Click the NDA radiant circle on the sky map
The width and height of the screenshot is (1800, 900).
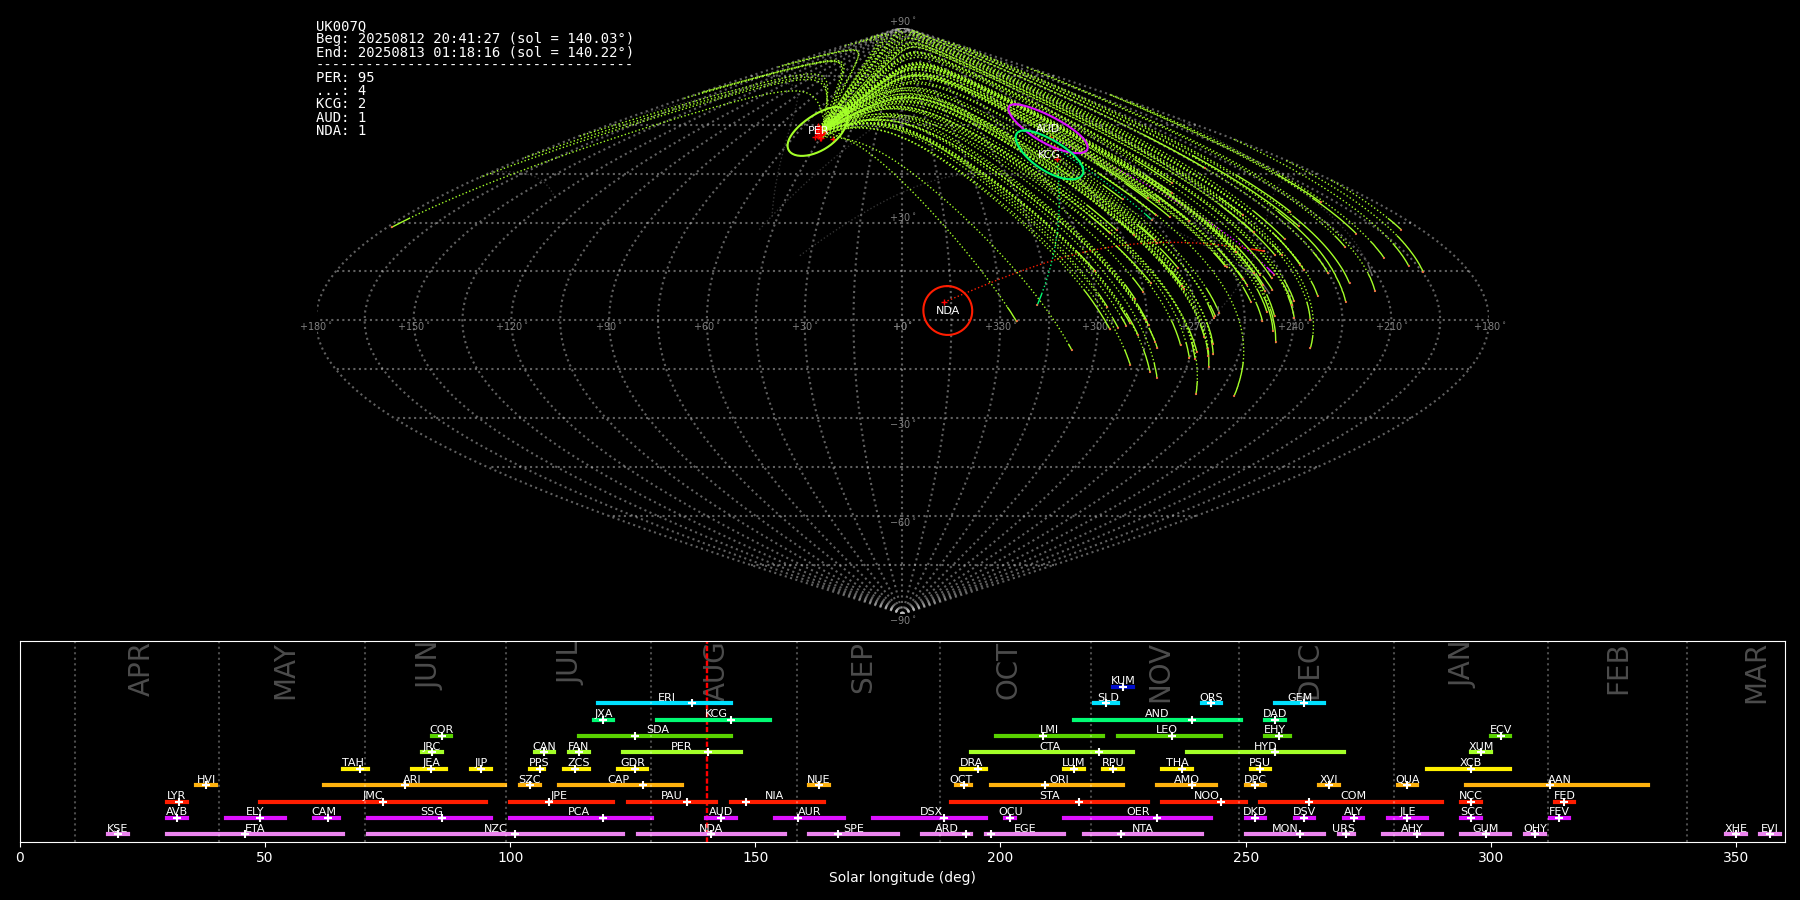(947, 310)
